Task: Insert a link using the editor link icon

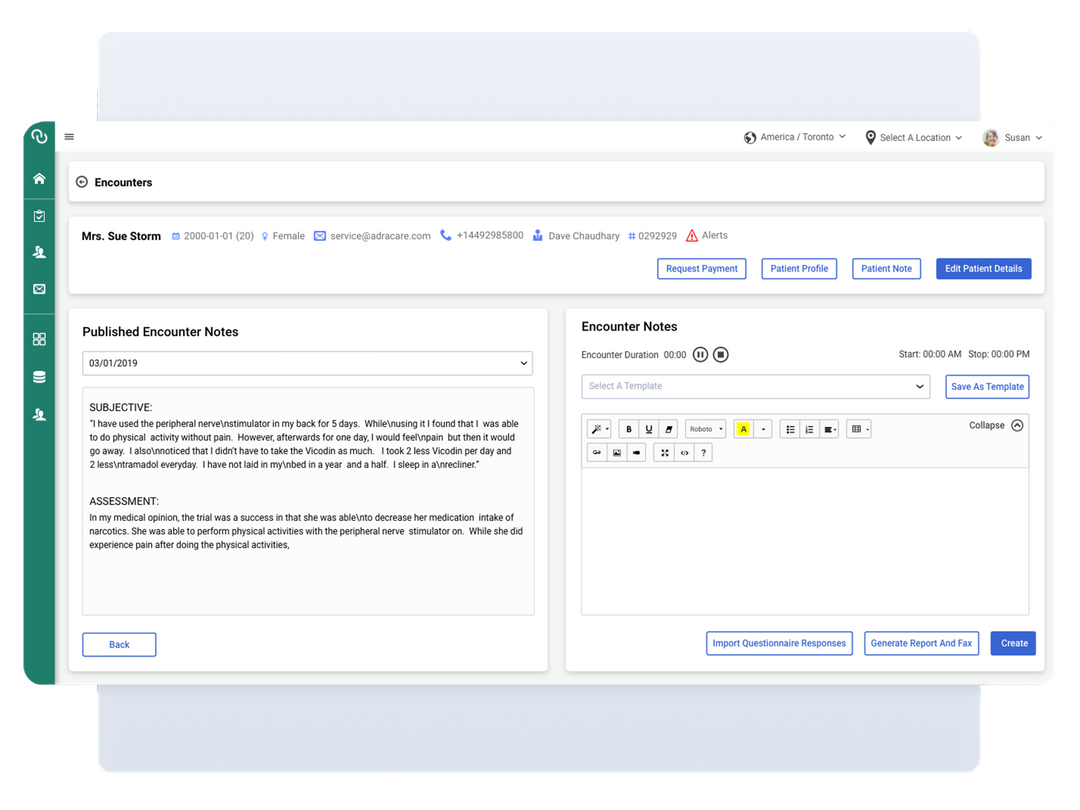Action: (x=597, y=452)
